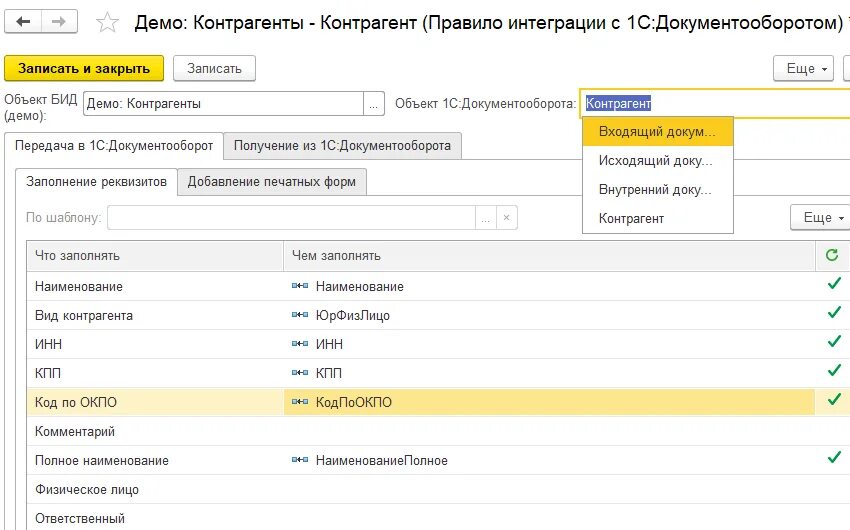Click the green checkmark in the КПП row
850x530 pixels.
click(834, 371)
